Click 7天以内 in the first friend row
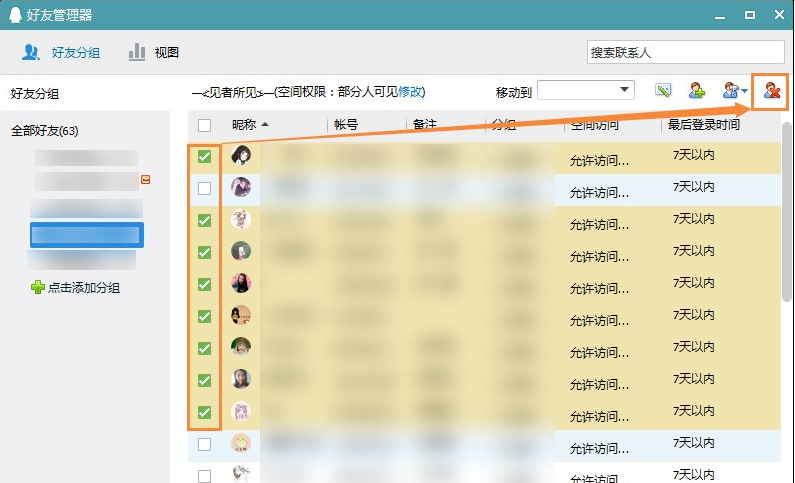The height and width of the screenshot is (483, 795). pos(694,155)
